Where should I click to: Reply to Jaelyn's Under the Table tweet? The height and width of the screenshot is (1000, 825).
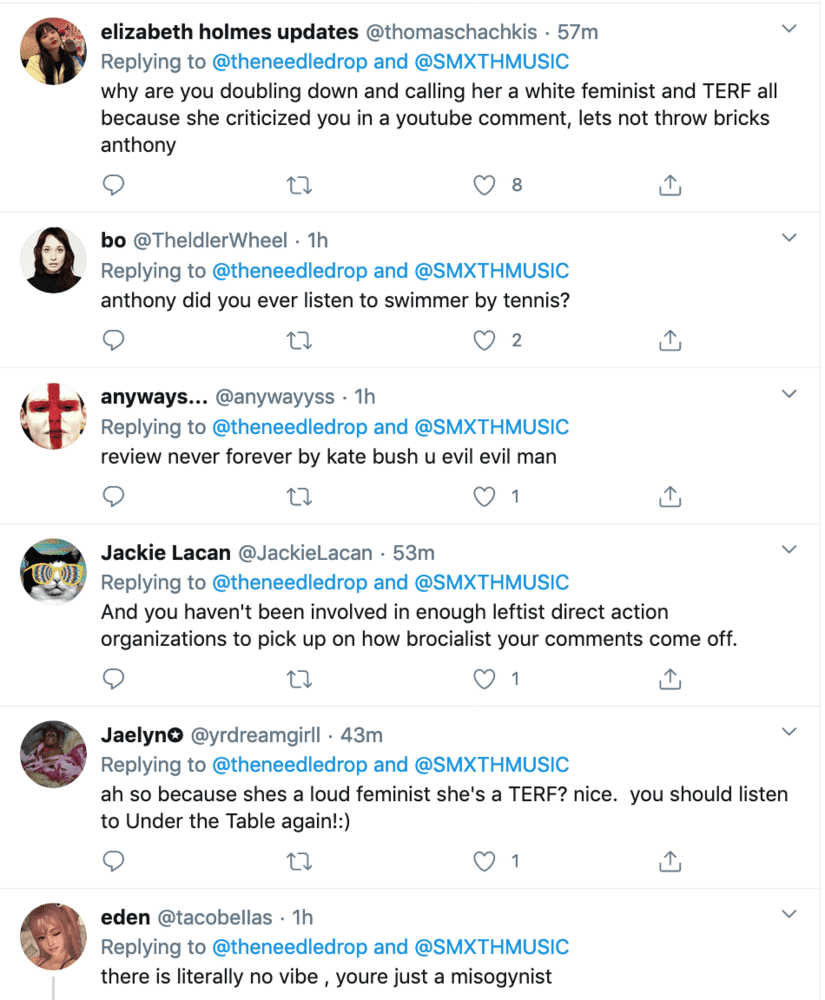click(x=113, y=861)
